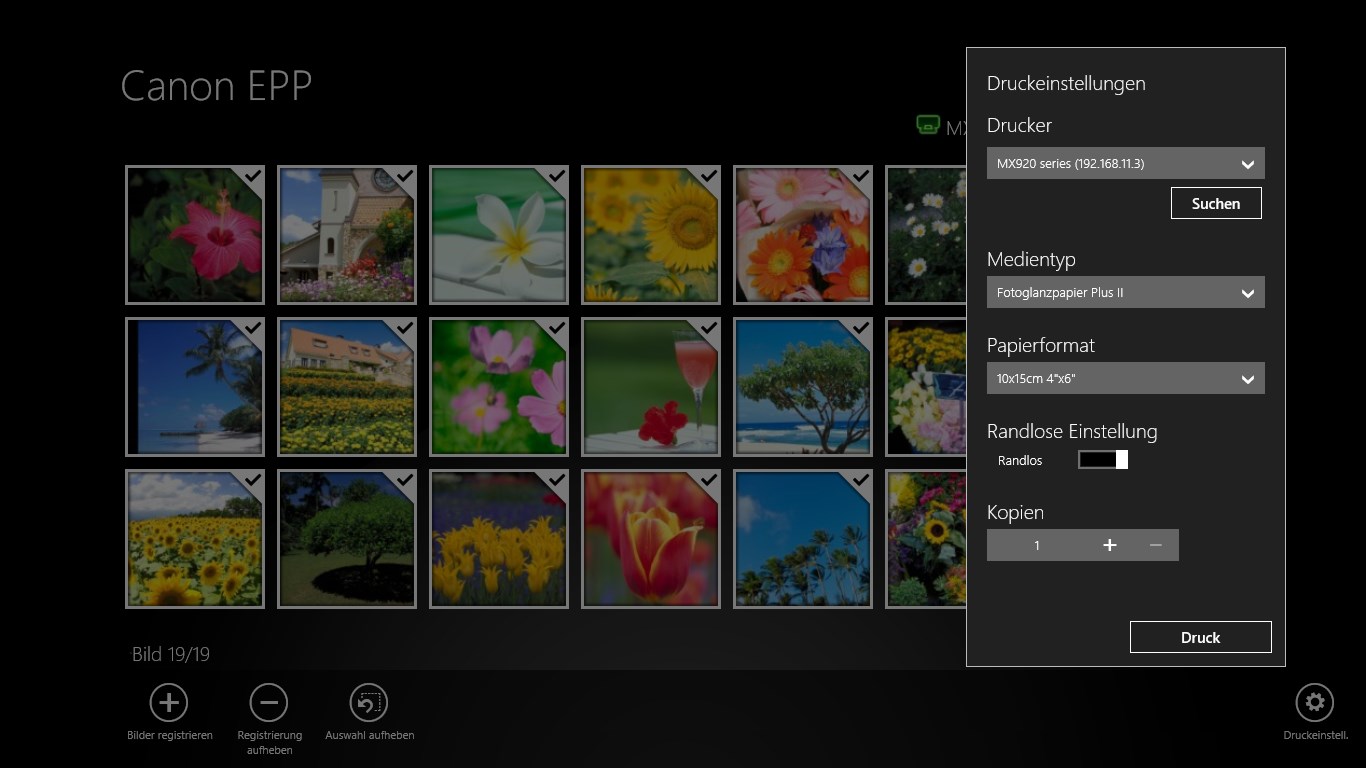
Task: Deselect the white daisies photo
Action: (926, 235)
